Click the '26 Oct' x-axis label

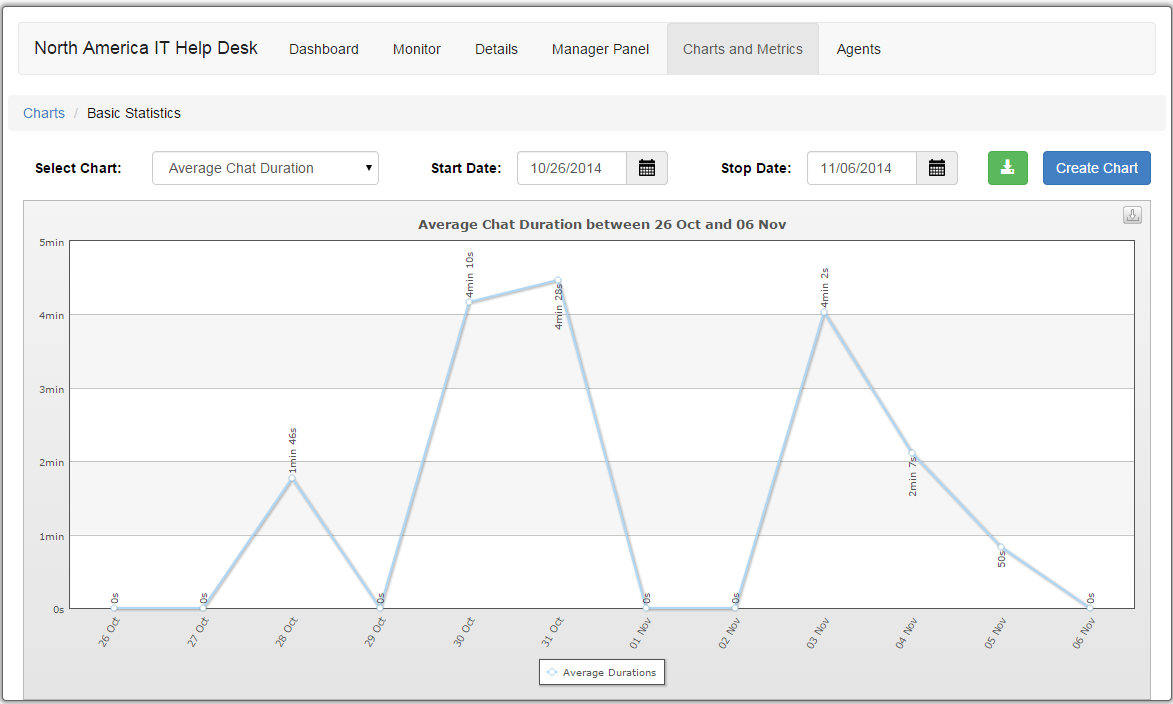point(109,632)
